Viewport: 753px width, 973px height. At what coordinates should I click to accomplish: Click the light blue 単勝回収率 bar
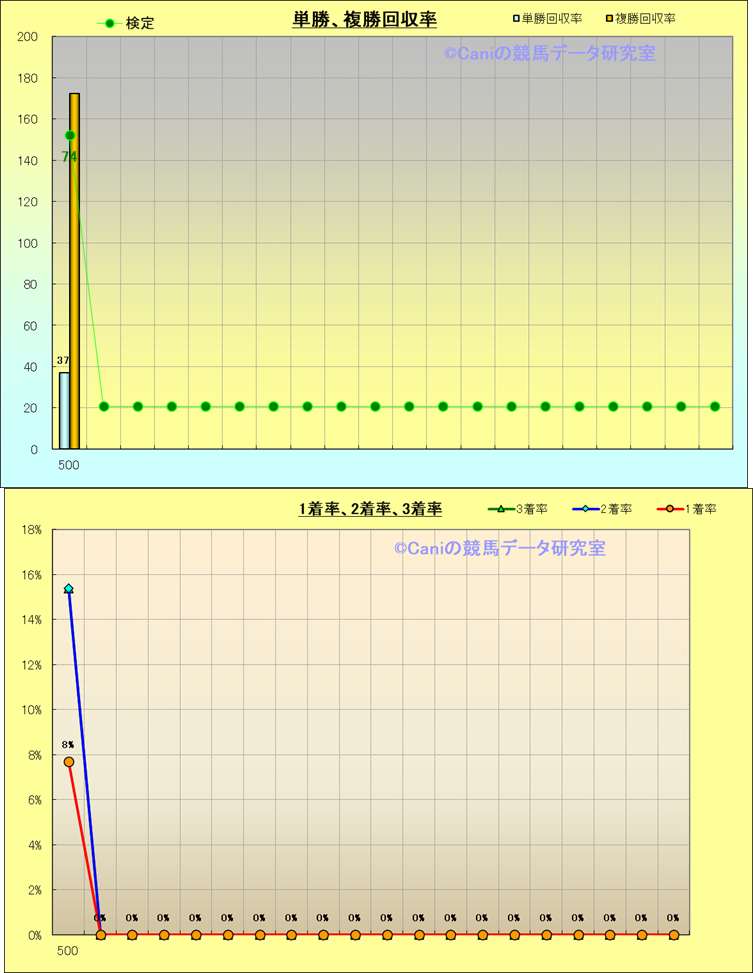click(x=64, y=410)
